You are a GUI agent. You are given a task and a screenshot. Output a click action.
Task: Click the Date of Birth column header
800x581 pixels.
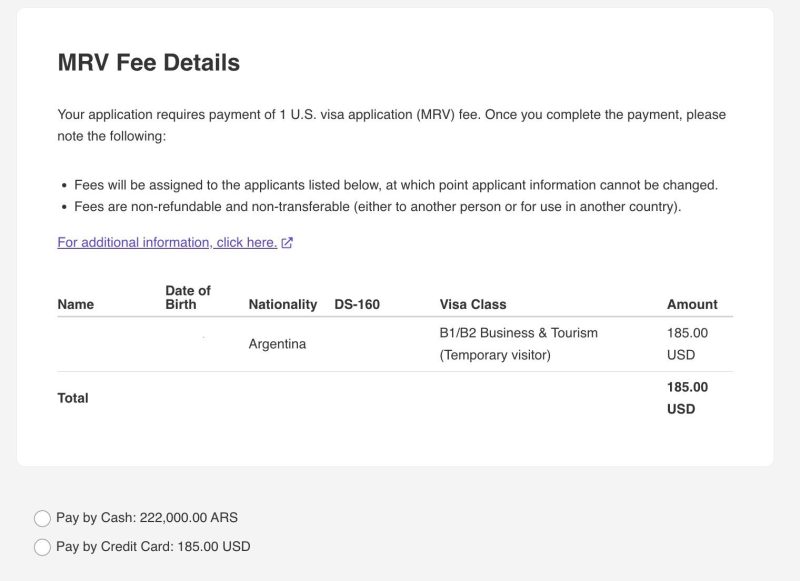188,297
